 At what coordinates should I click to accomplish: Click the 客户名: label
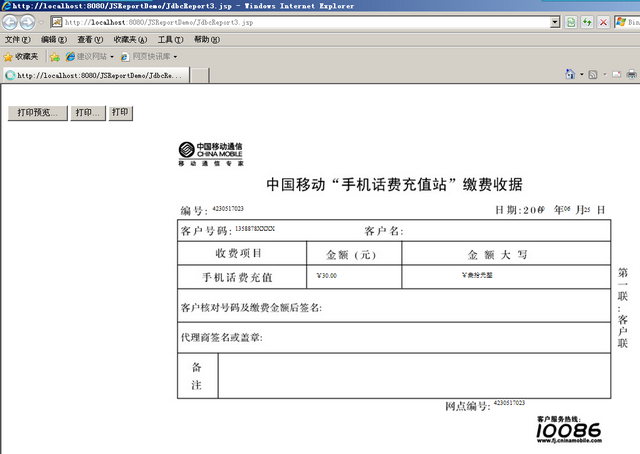pos(384,231)
